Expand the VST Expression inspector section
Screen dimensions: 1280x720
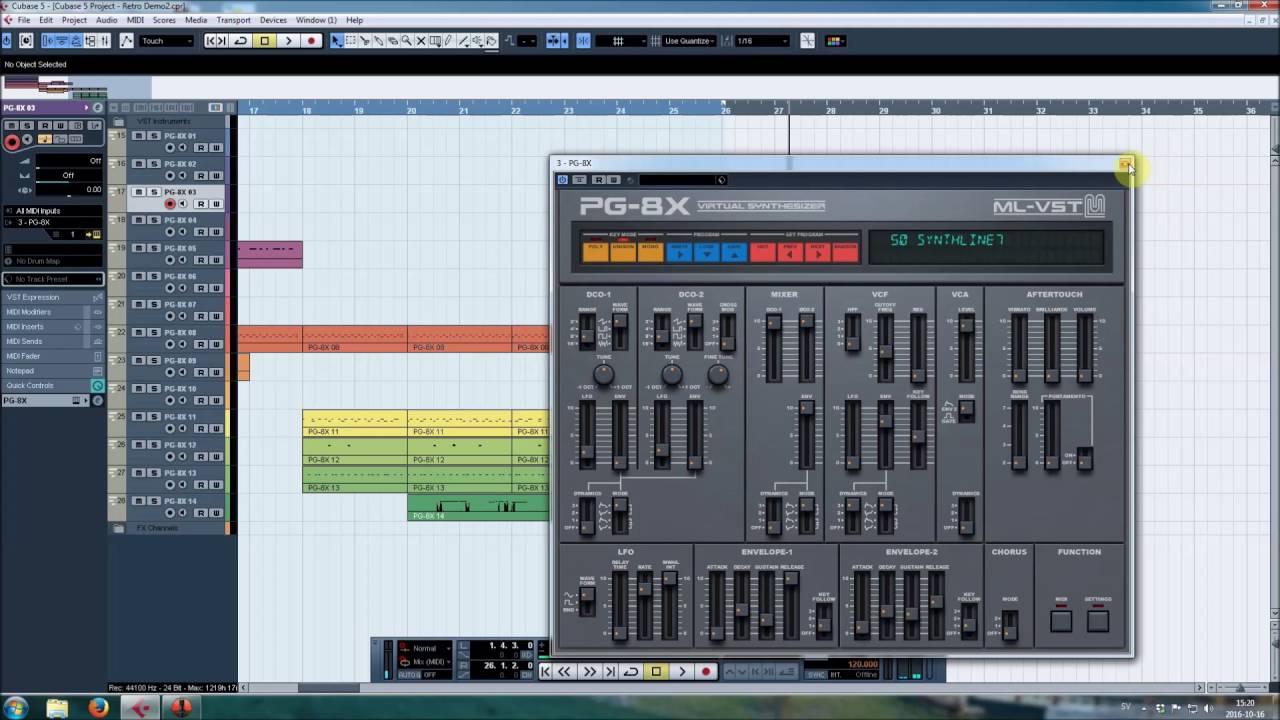coord(52,297)
